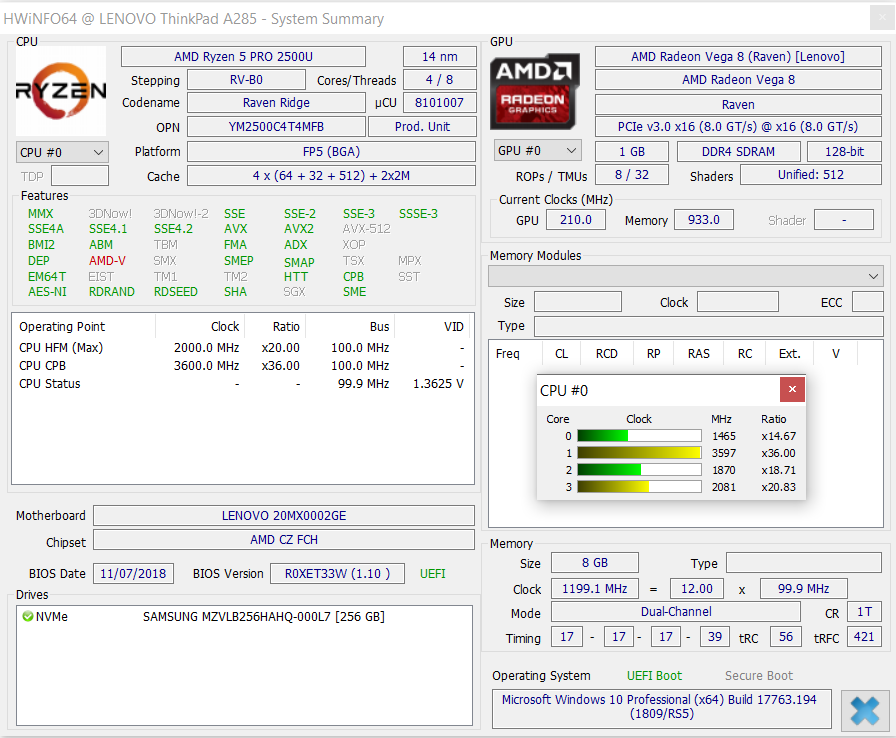Image resolution: width=896 pixels, height=738 pixels.
Task: Click the Unified: 512 shaders field
Action: click(x=810, y=175)
